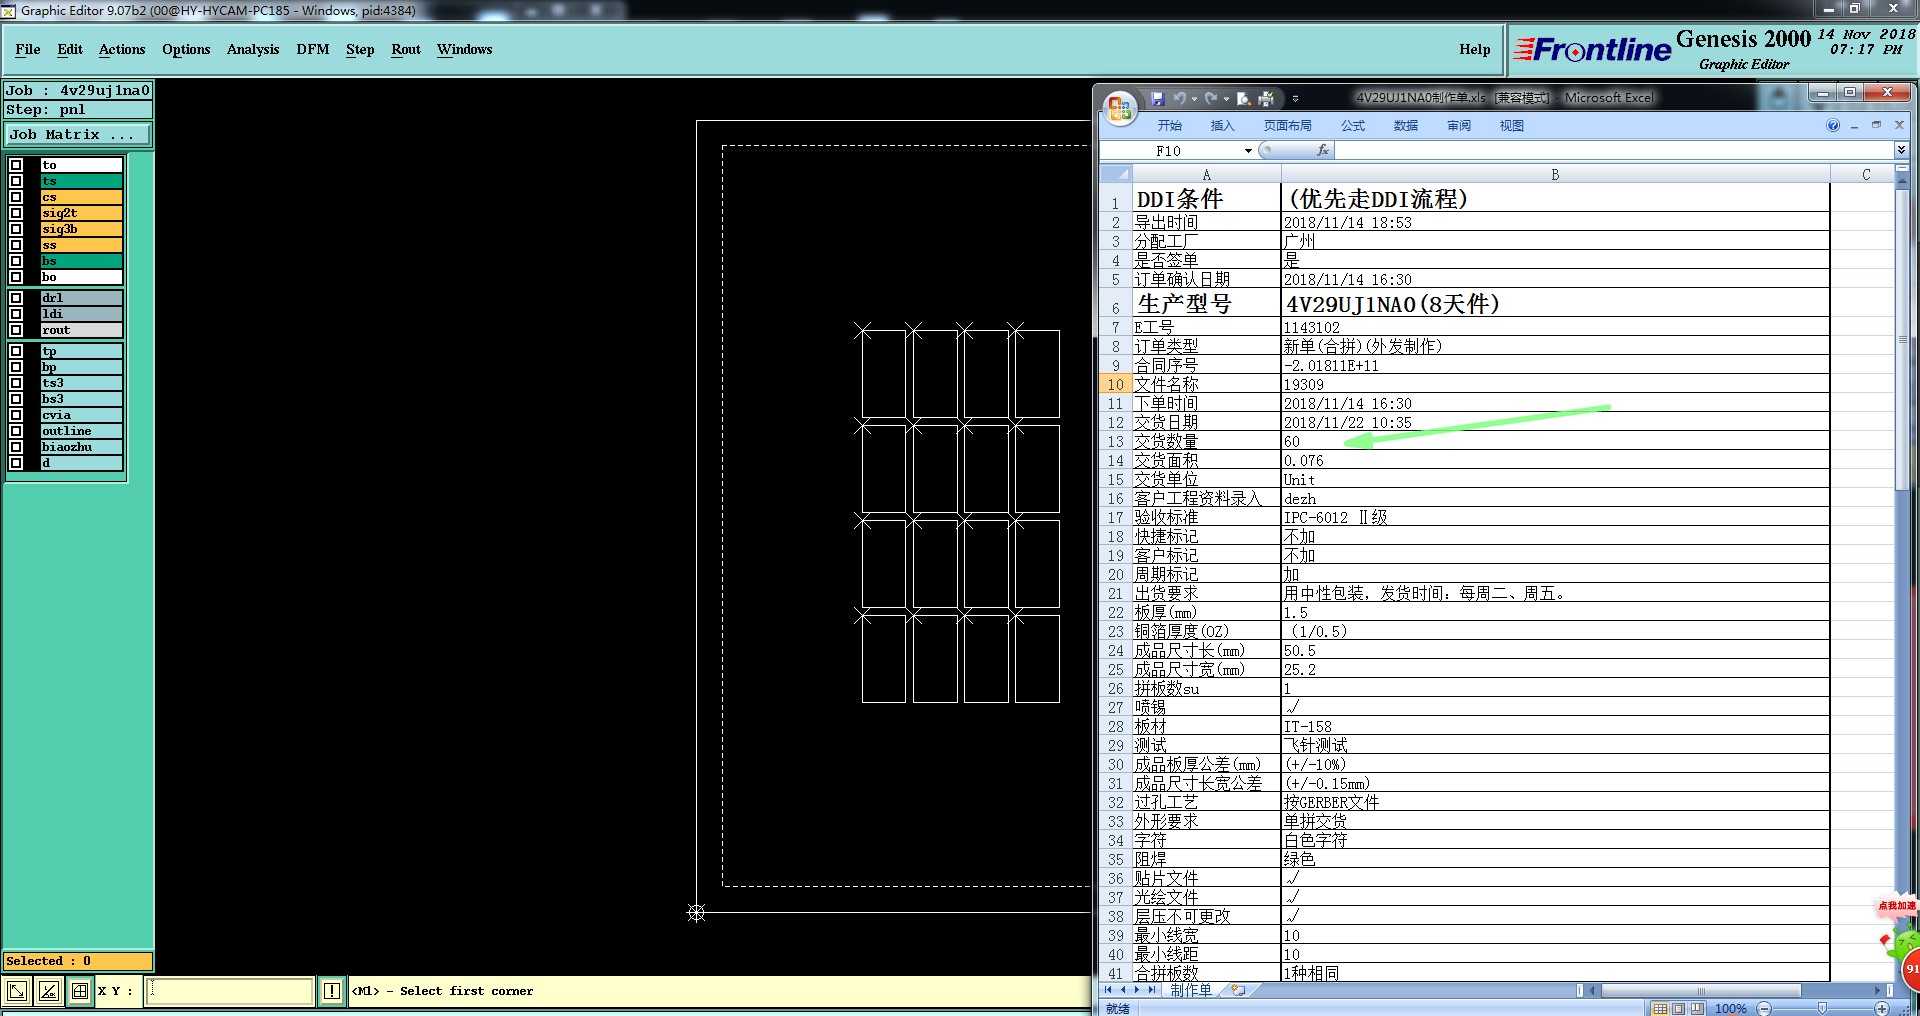Open the Analysis menu
This screenshot has height=1016, width=1920.
(x=253, y=49)
